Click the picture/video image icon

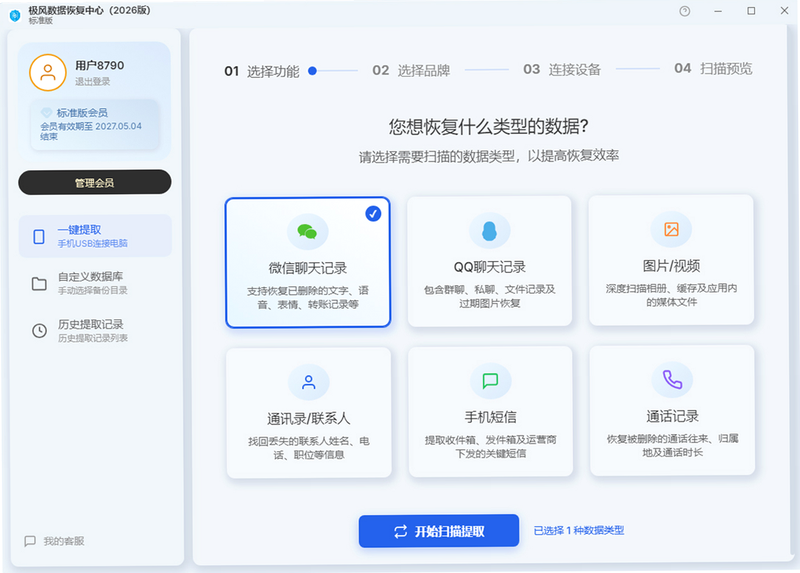click(x=671, y=229)
